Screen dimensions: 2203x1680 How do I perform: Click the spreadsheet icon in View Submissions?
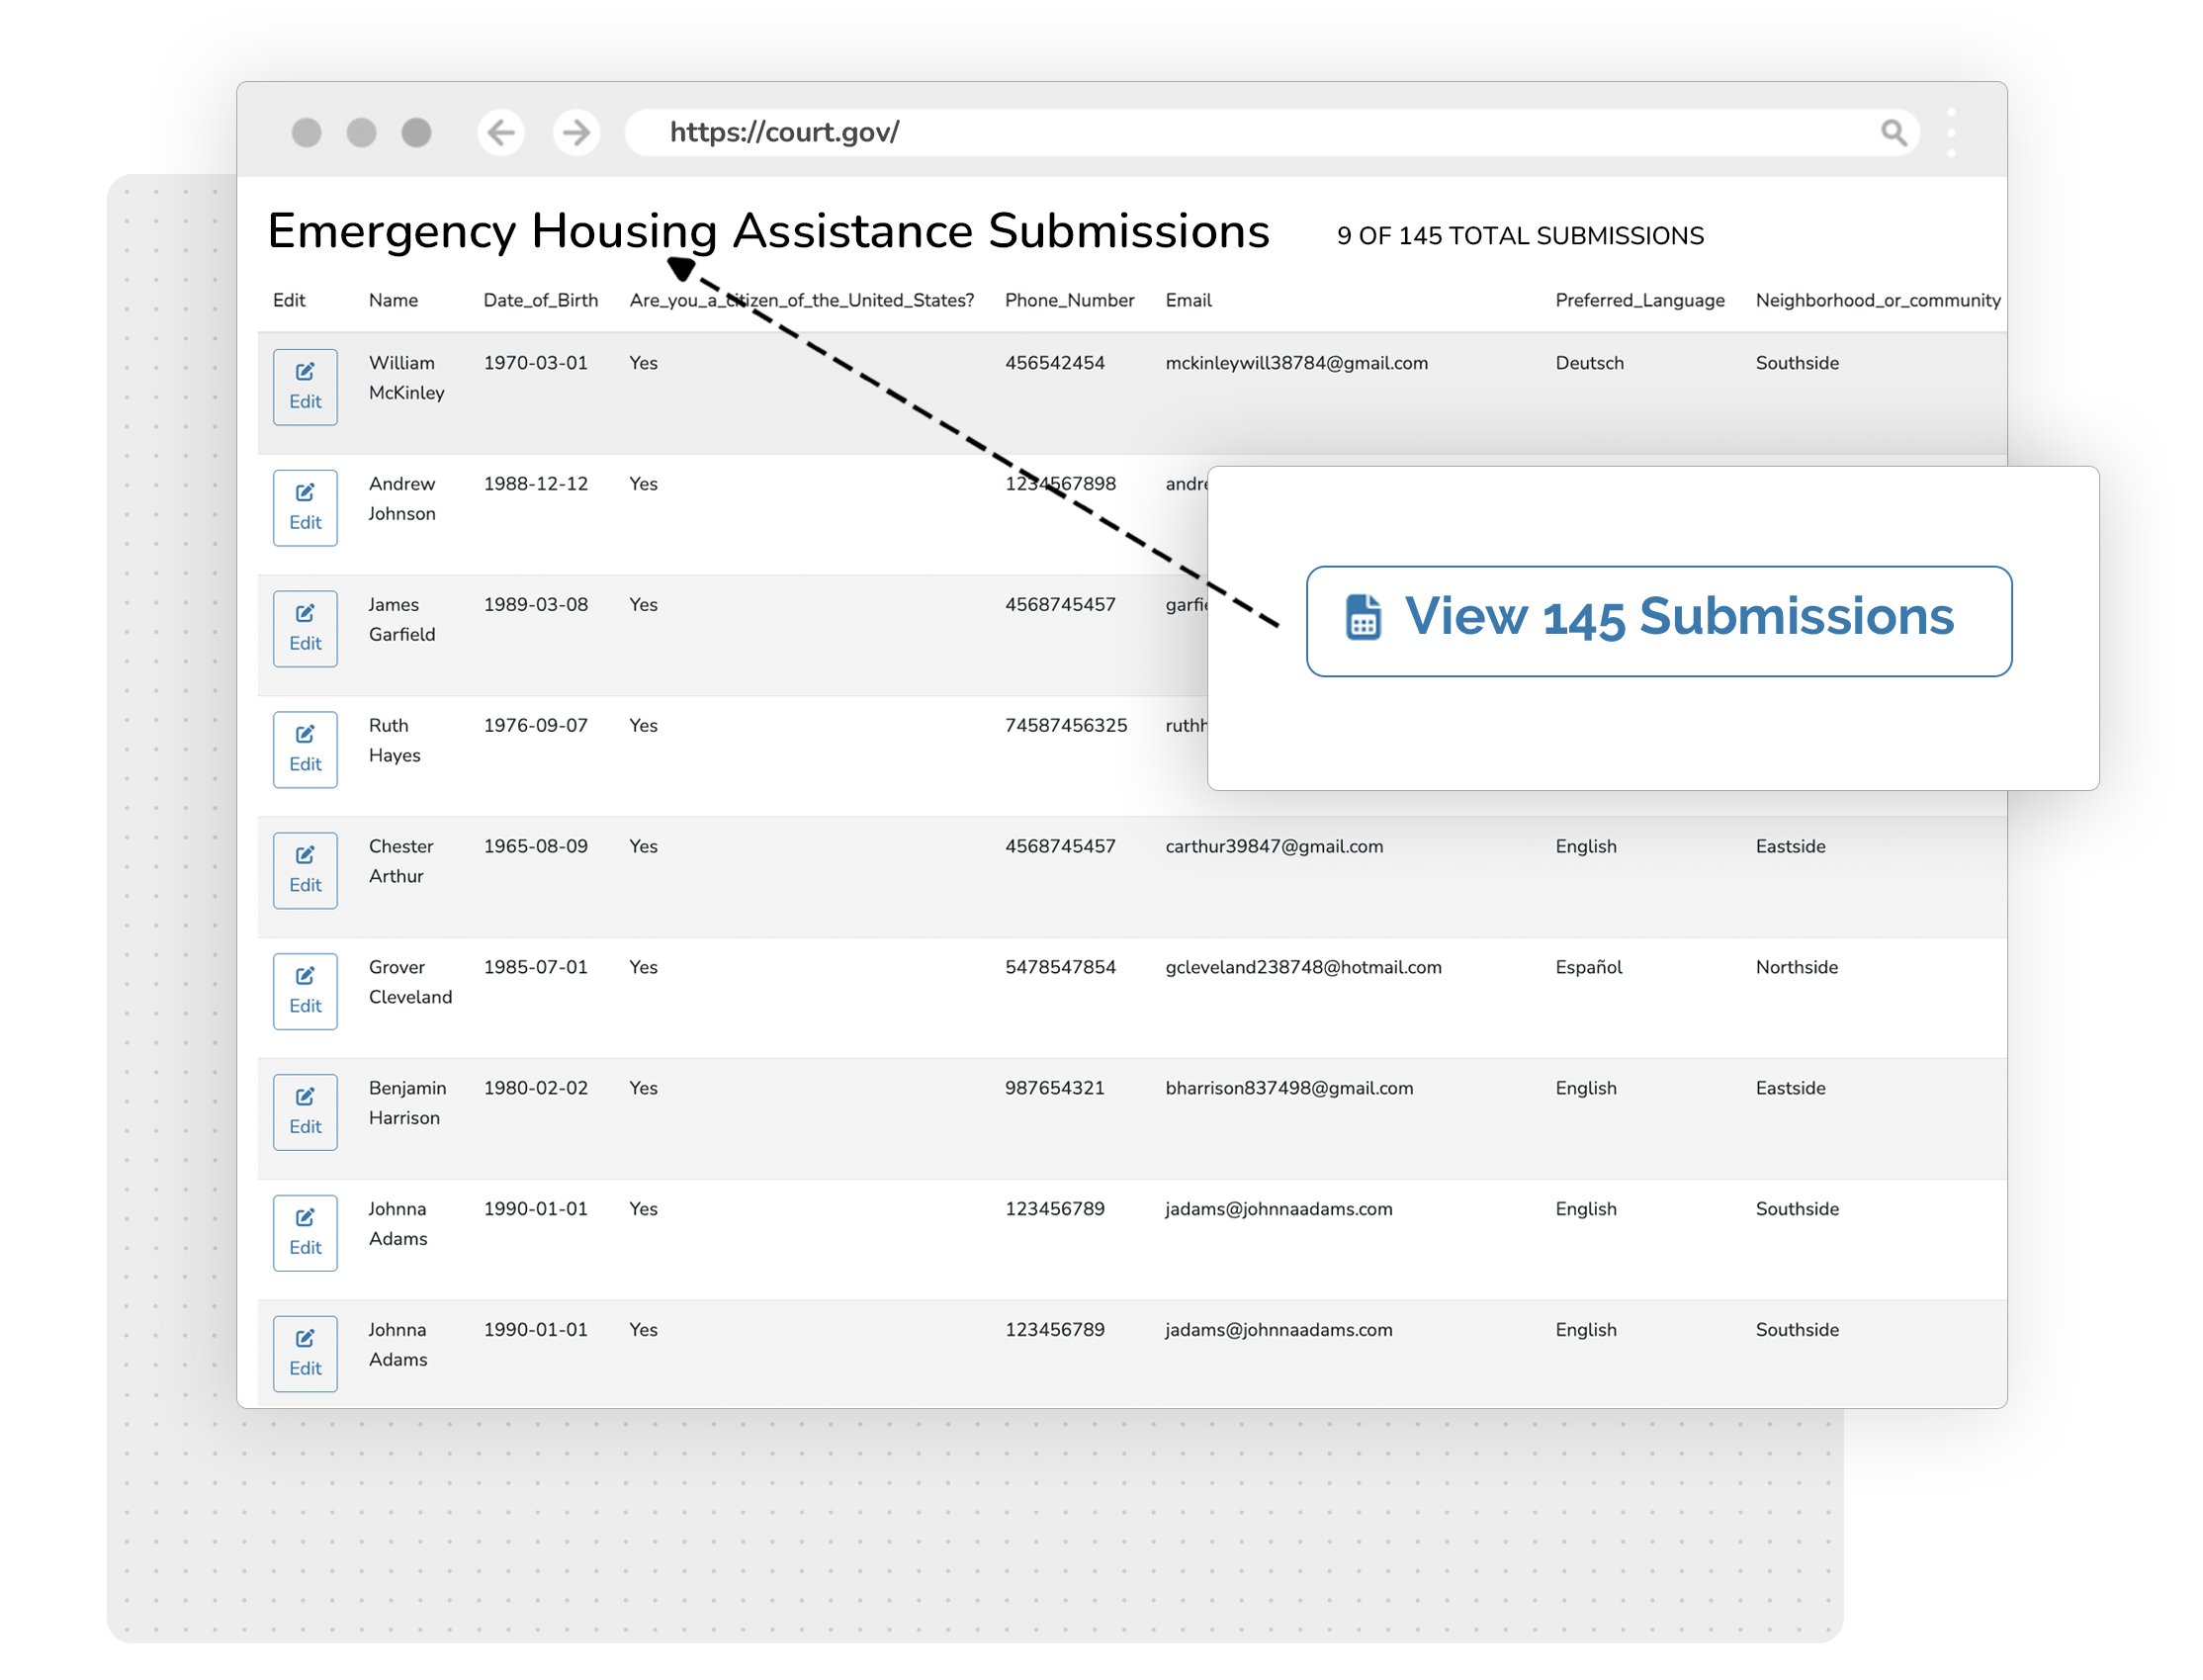click(1362, 617)
